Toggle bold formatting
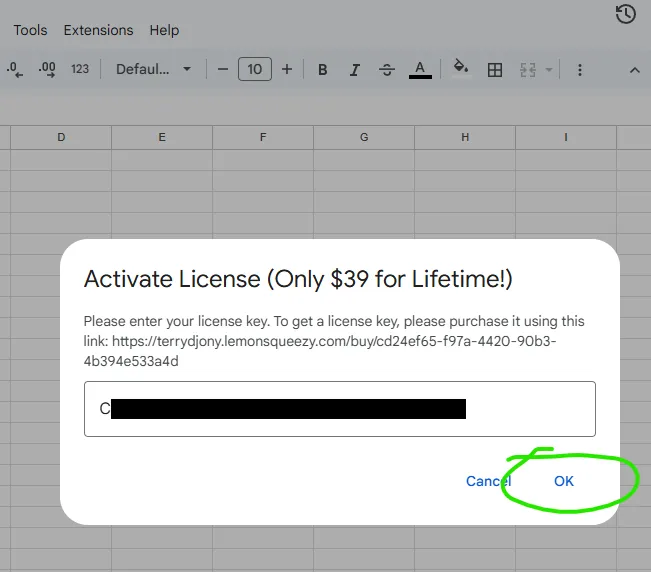 click(x=323, y=70)
